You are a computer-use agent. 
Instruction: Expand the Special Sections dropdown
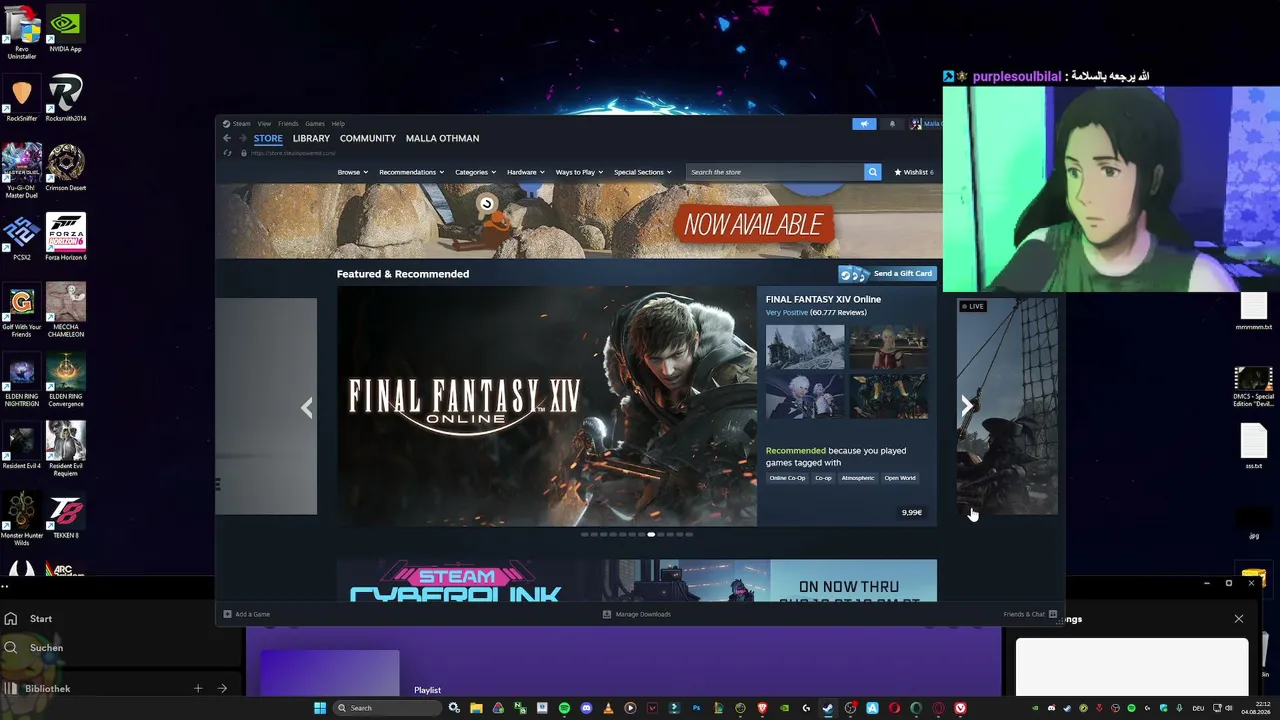tap(643, 172)
